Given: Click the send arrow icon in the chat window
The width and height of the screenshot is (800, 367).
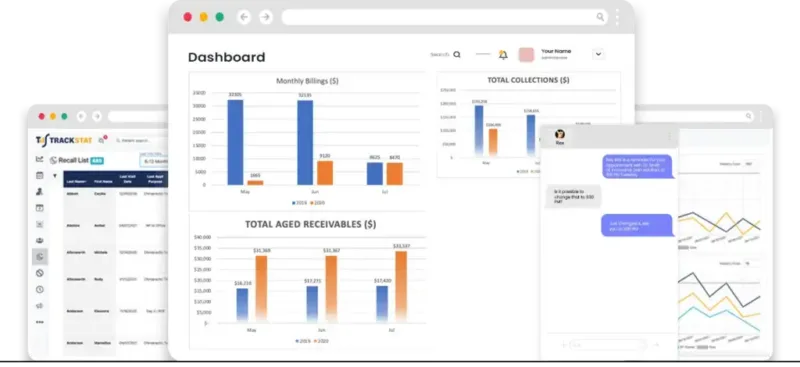Looking at the screenshot, I should click(656, 345).
